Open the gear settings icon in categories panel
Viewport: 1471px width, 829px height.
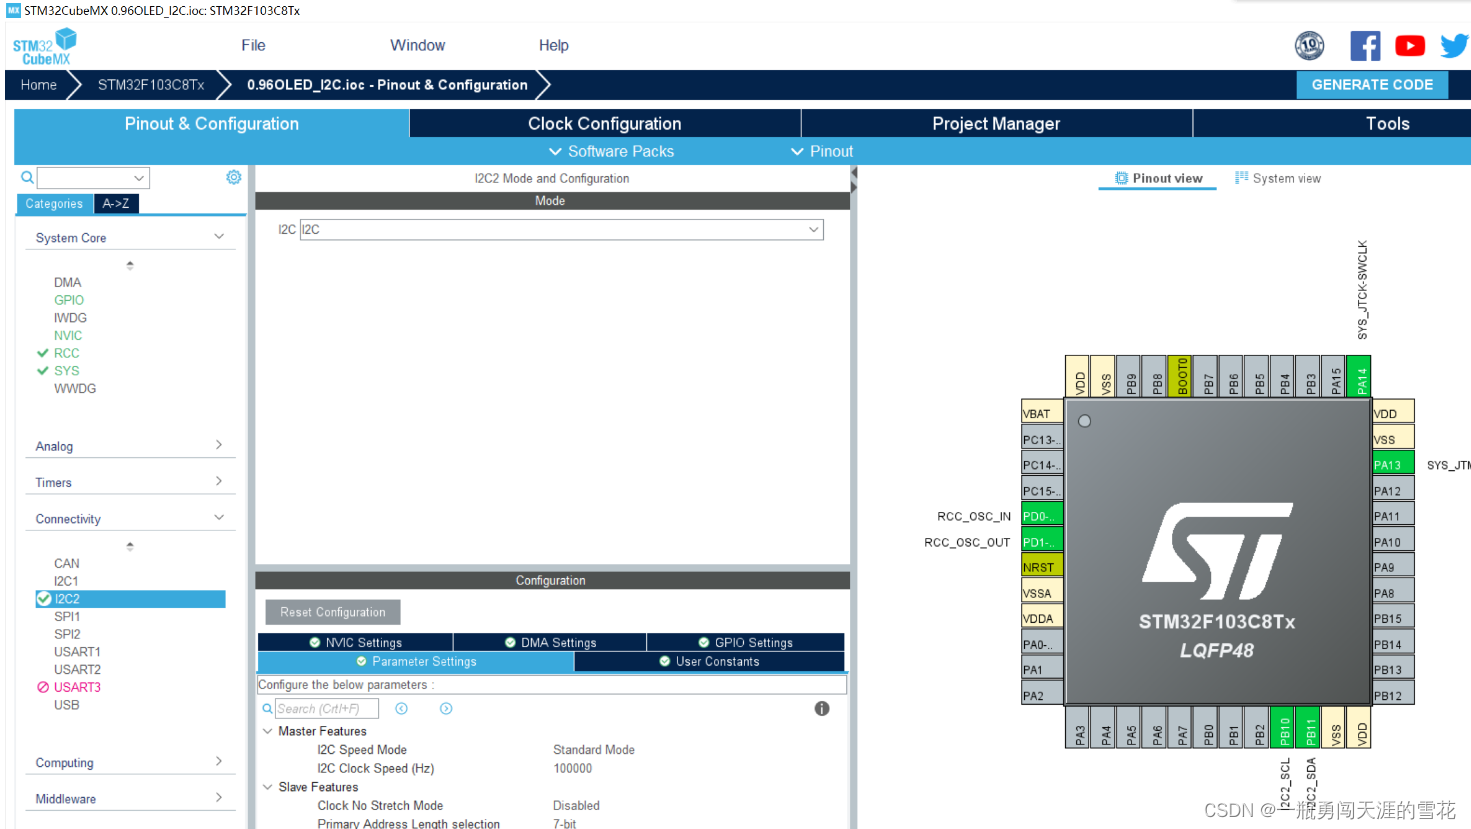[234, 177]
